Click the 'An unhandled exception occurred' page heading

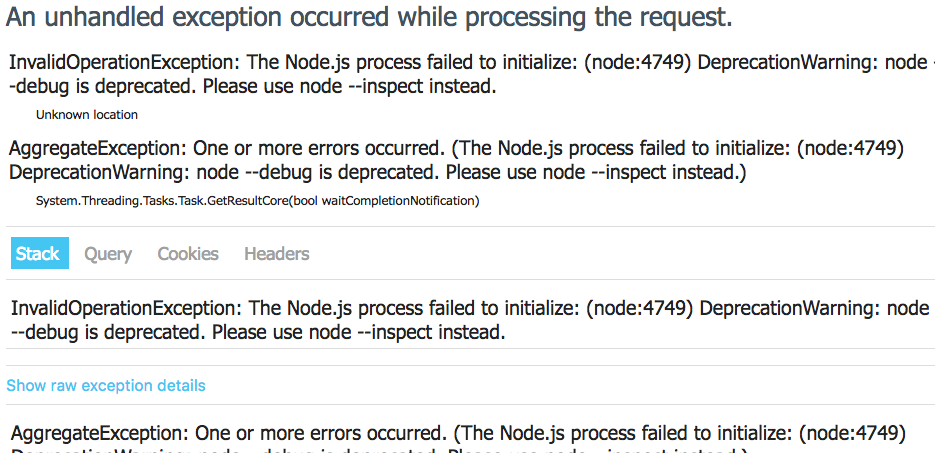pyautogui.click(x=369, y=18)
